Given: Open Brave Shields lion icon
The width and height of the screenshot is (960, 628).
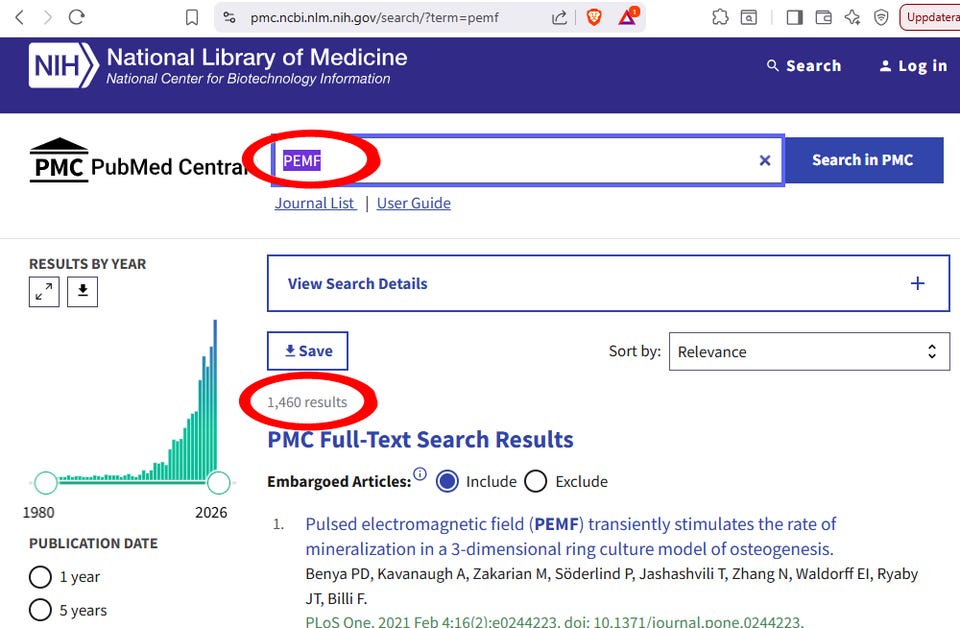Looking at the screenshot, I should [594, 17].
